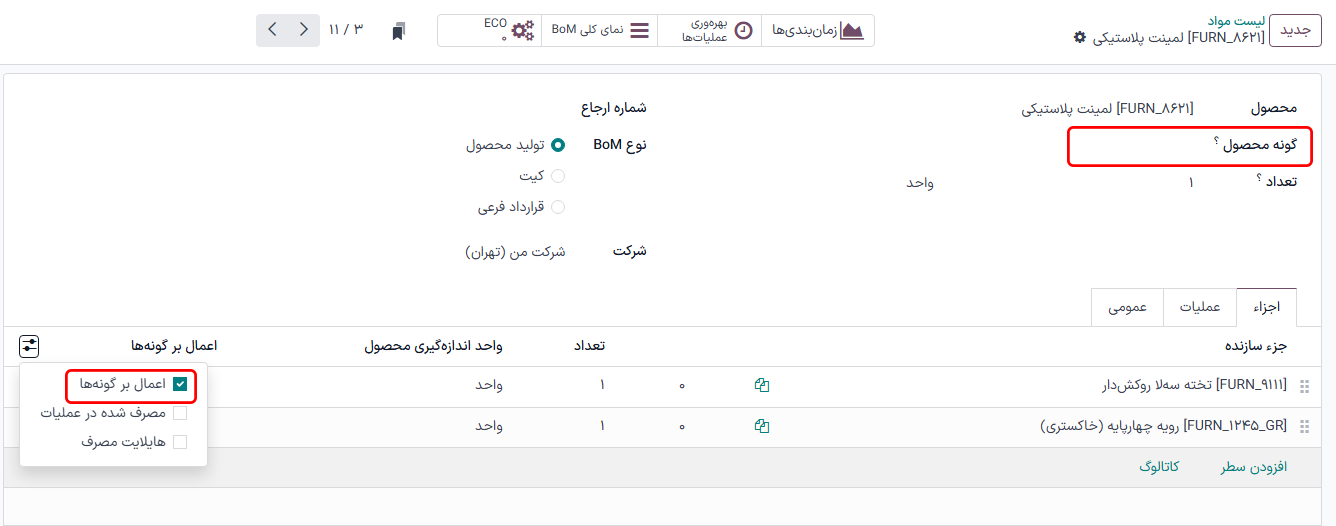Select the کیت BoM type radio
The width and height of the screenshot is (1336, 526).
558,176
